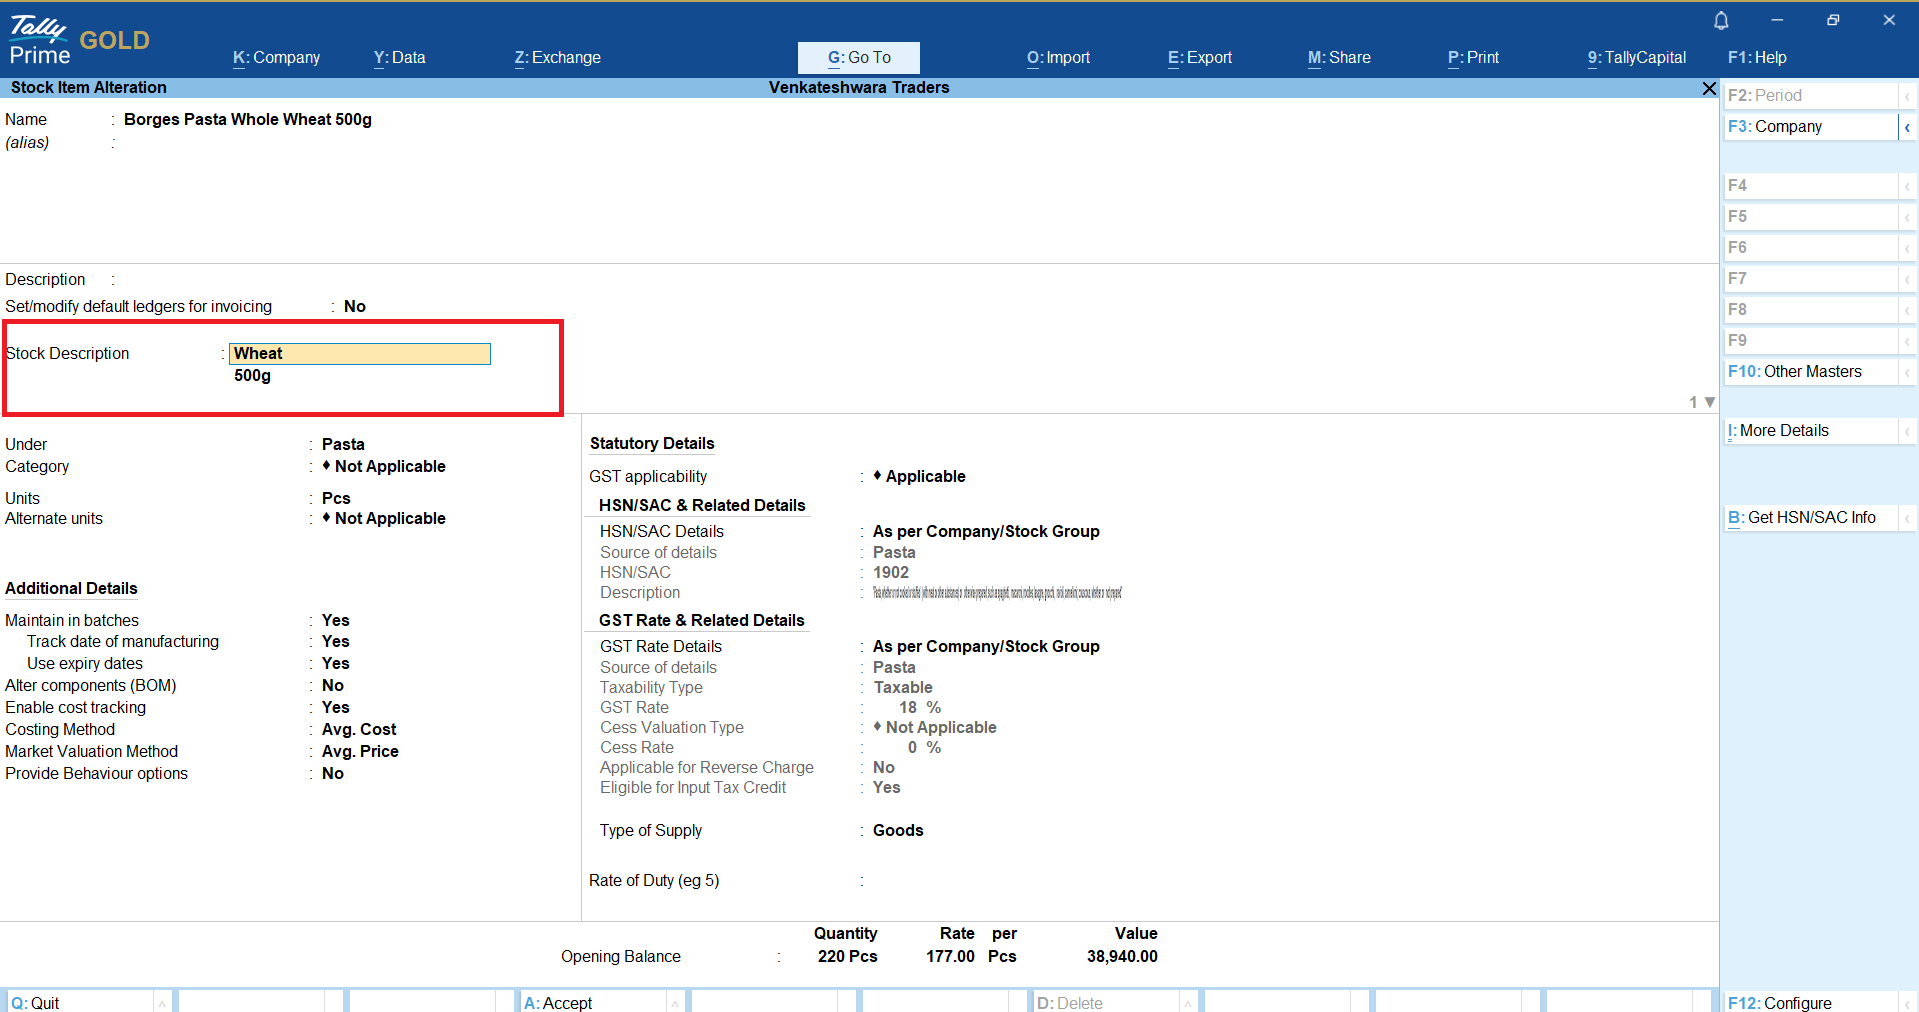Toggle the Maintain in batches value
Viewport: 1919px width, 1012px height.
coord(335,620)
